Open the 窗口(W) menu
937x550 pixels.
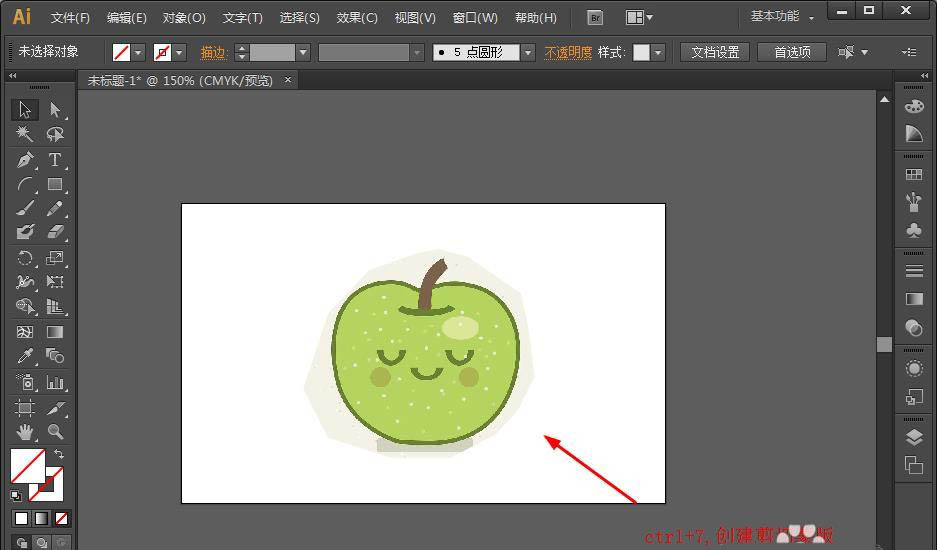coord(475,18)
